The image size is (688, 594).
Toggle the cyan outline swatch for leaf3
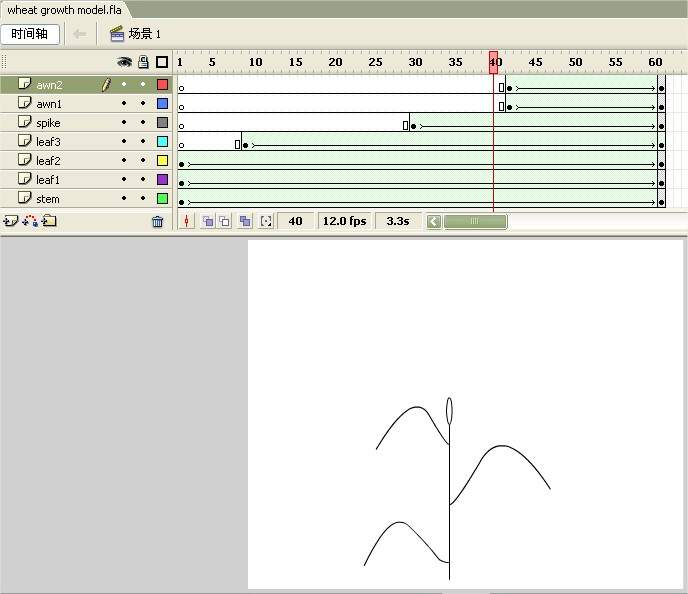click(x=162, y=141)
